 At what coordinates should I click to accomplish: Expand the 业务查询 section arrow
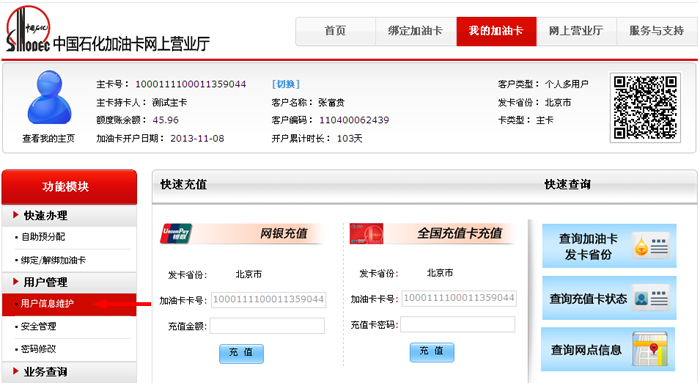point(16,371)
